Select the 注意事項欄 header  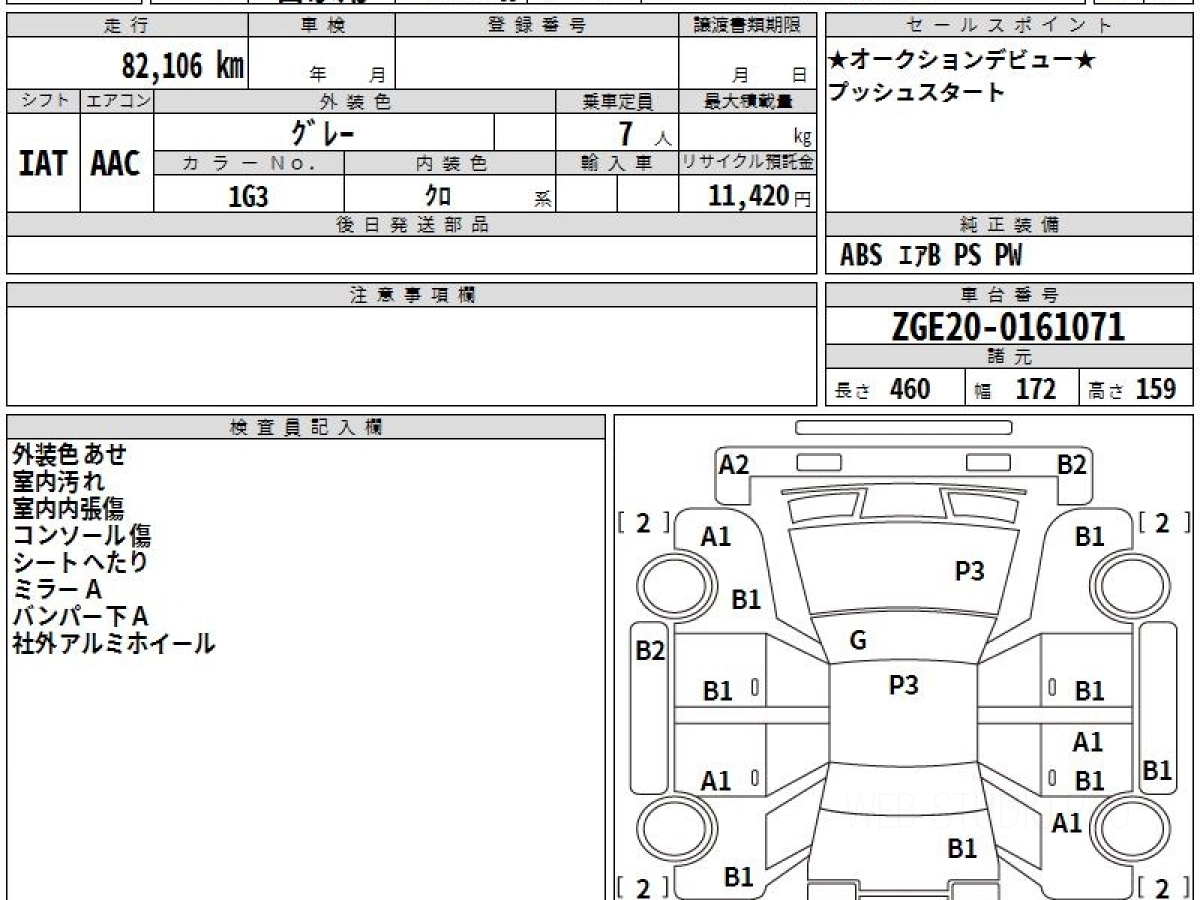click(x=412, y=295)
